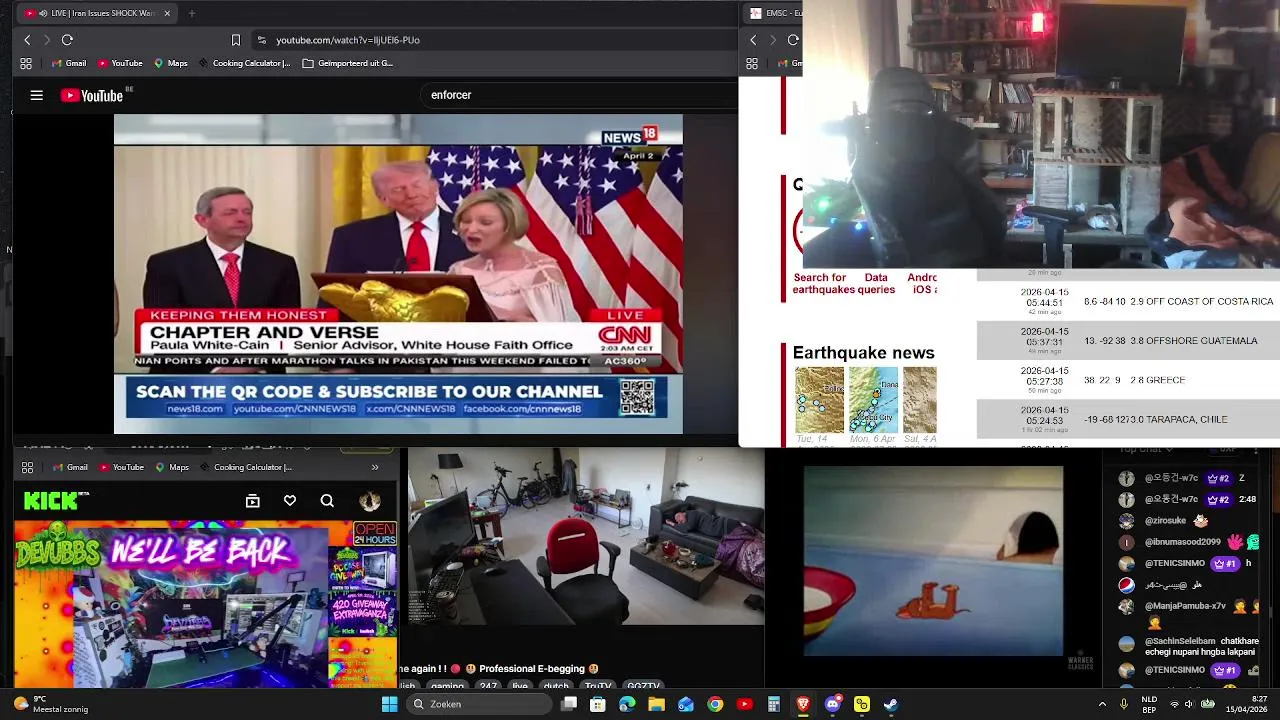Go back in the YouTube browser window
The height and width of the screenshot is (720, 1280).
[x=27, y=40]
